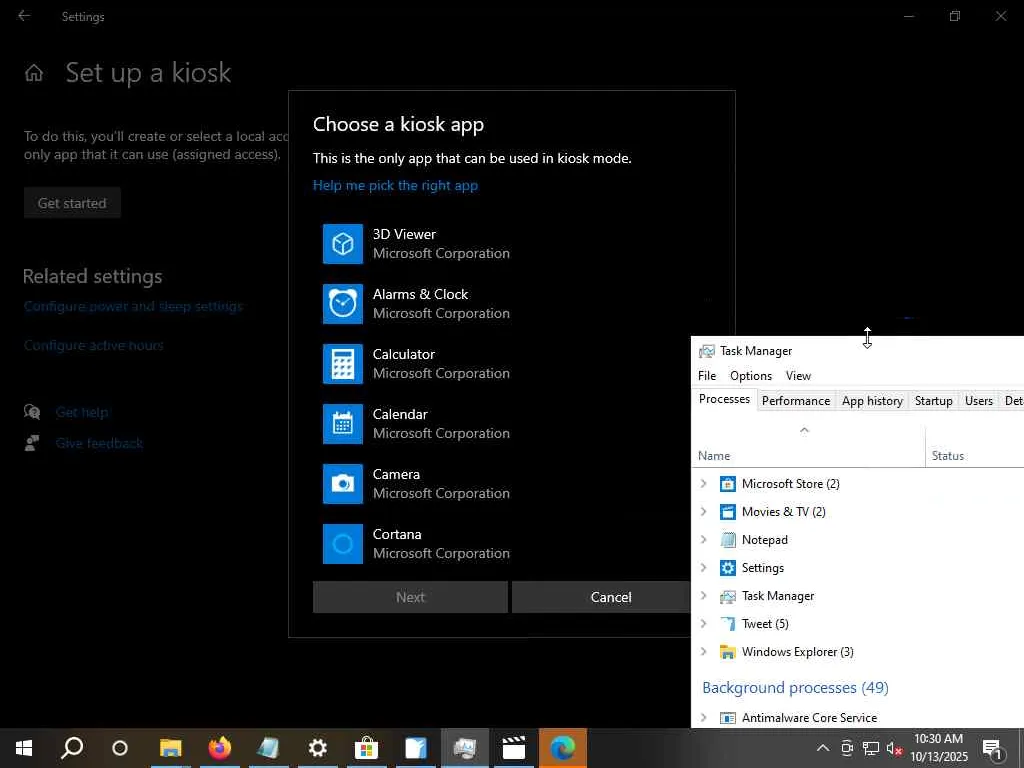The image size is (1024, 768).
Task: Select the Alarms & Clock app icon
Action: point(342,304)
